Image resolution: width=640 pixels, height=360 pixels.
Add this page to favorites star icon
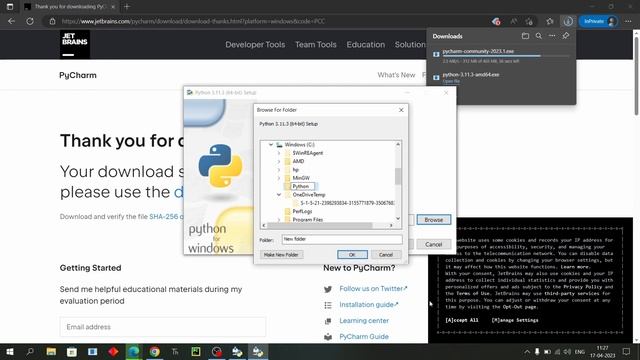(x=529, y=21)
